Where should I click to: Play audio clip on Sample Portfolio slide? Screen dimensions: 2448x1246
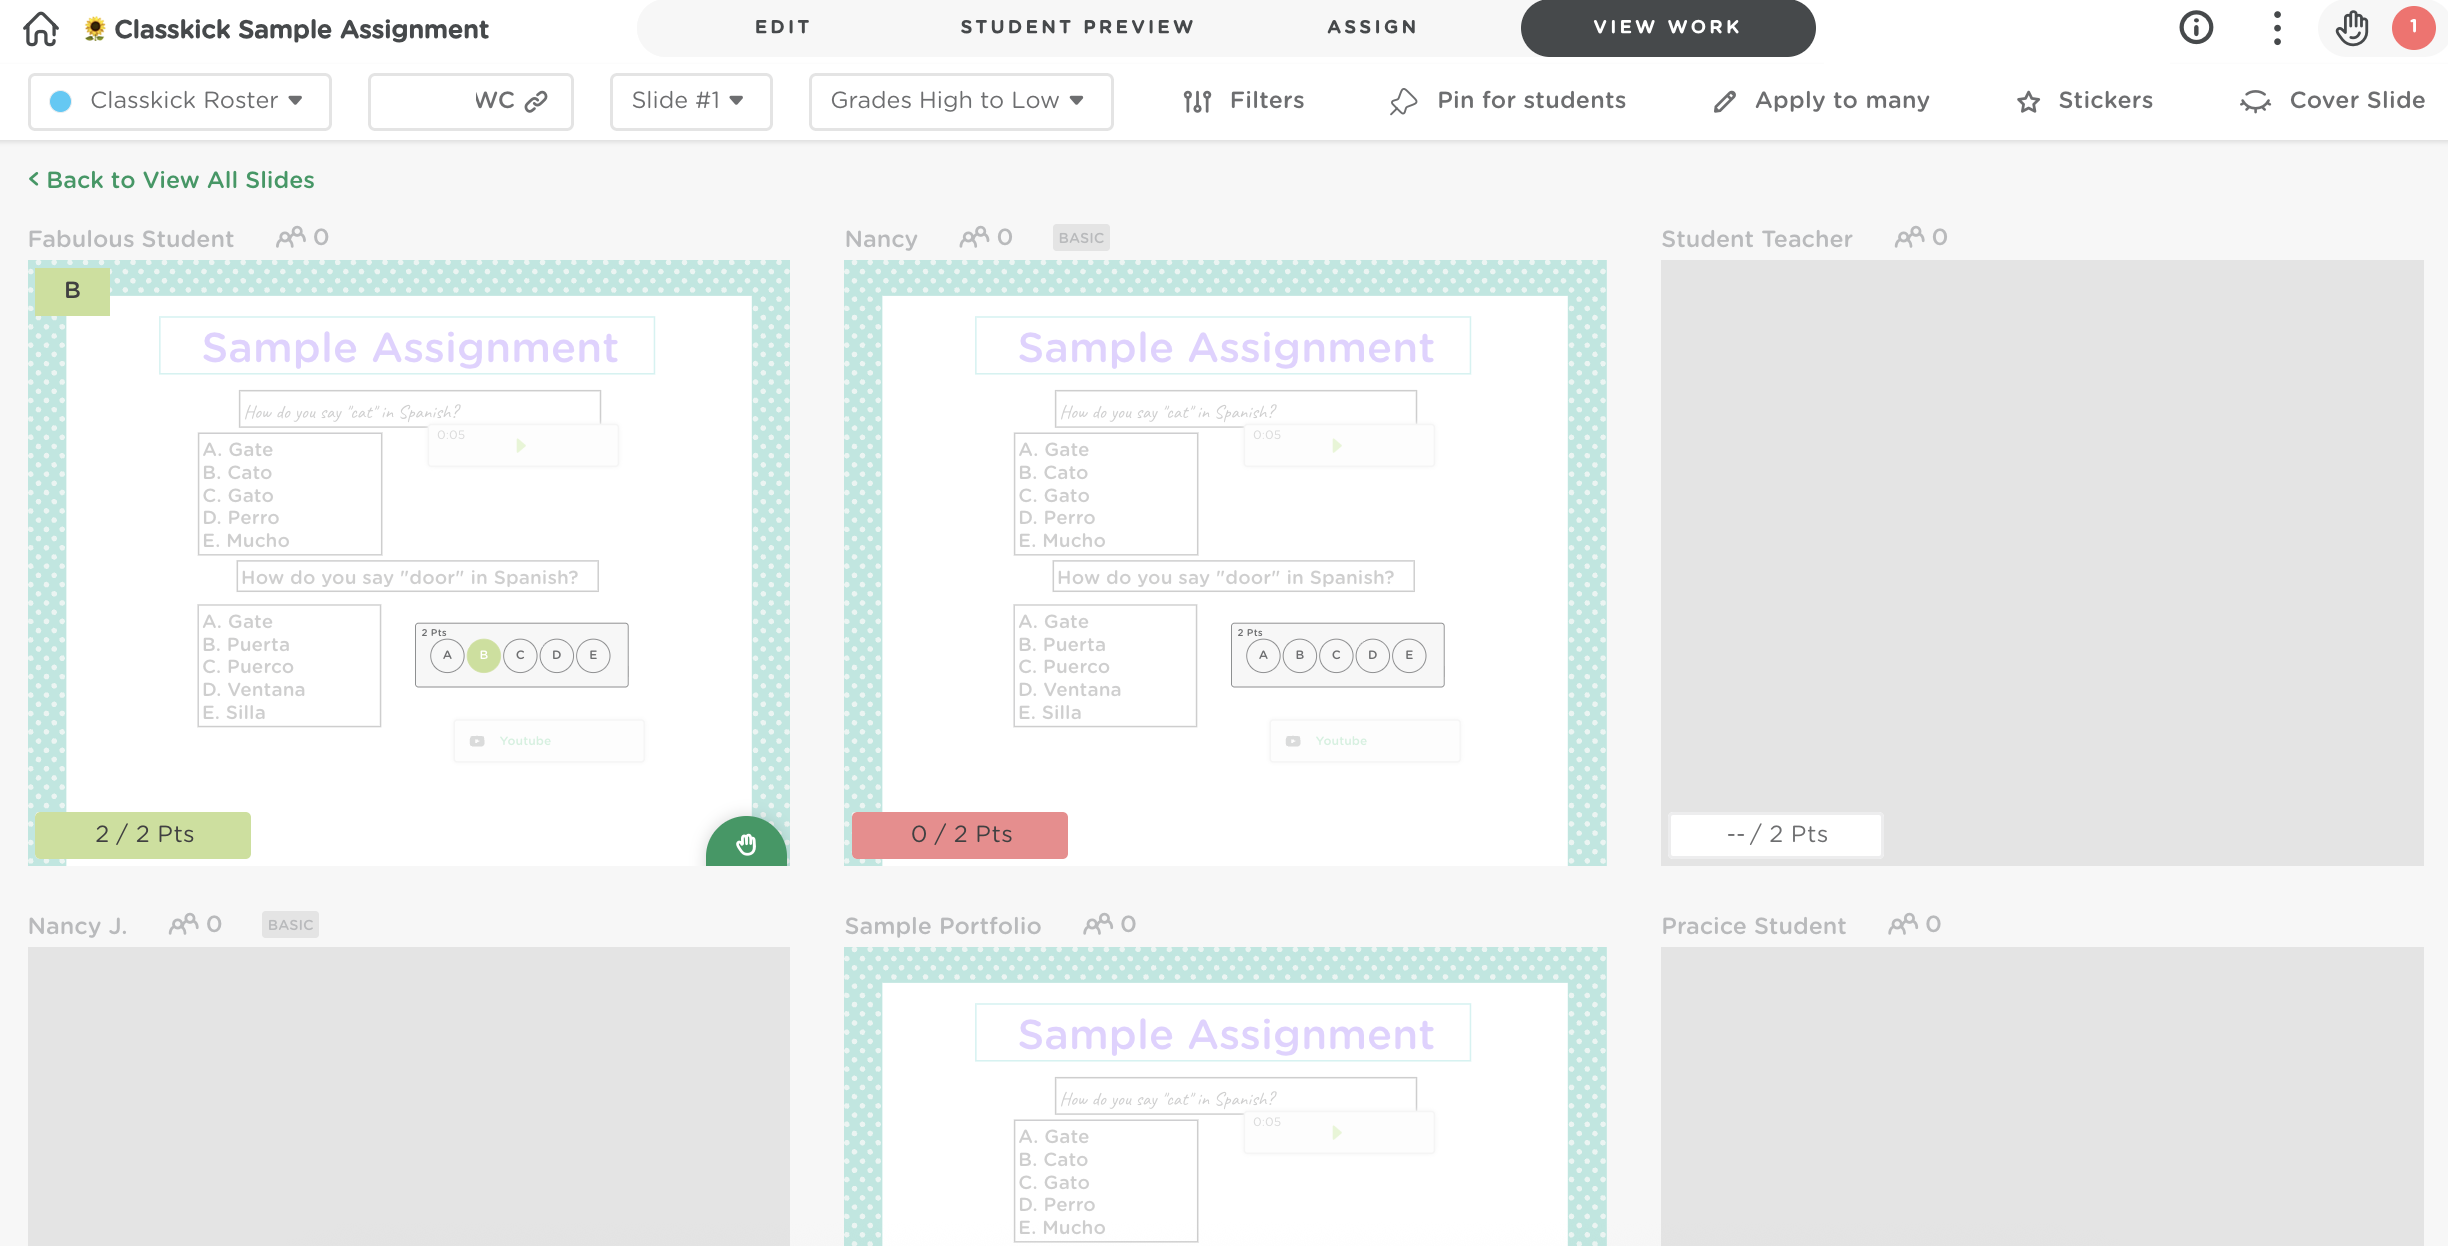tap(1337, 1132)
